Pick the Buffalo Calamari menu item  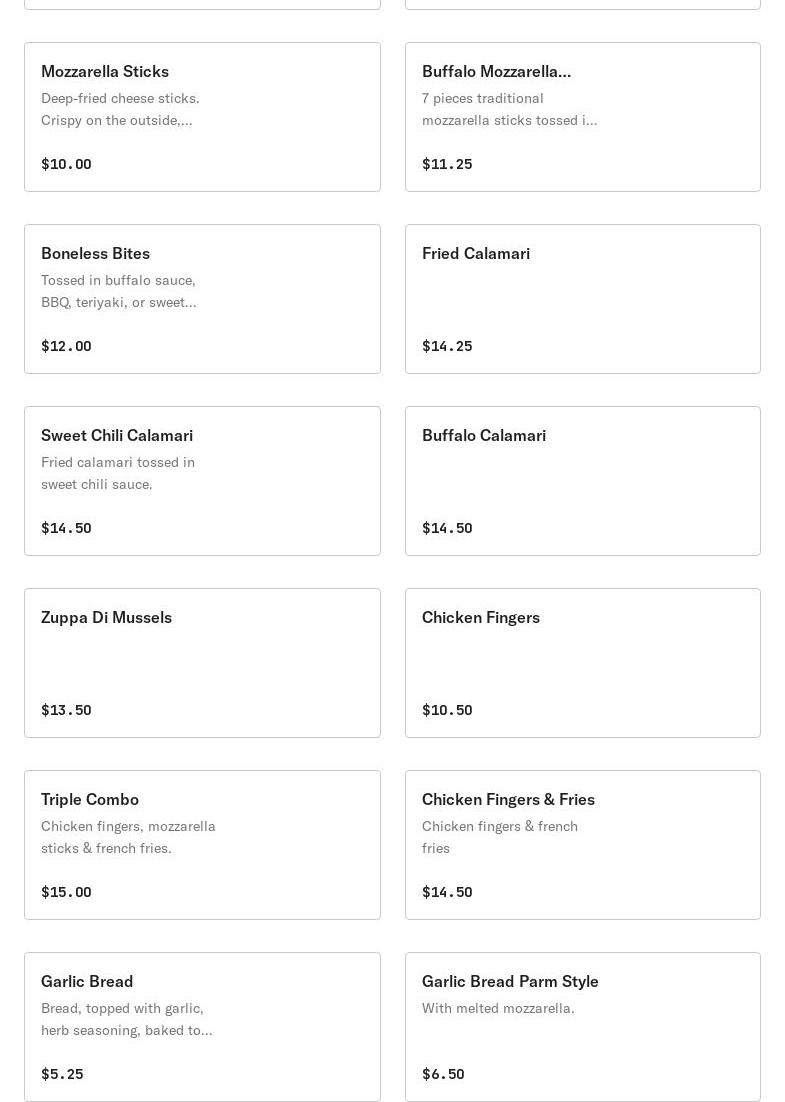pos(582,481)
